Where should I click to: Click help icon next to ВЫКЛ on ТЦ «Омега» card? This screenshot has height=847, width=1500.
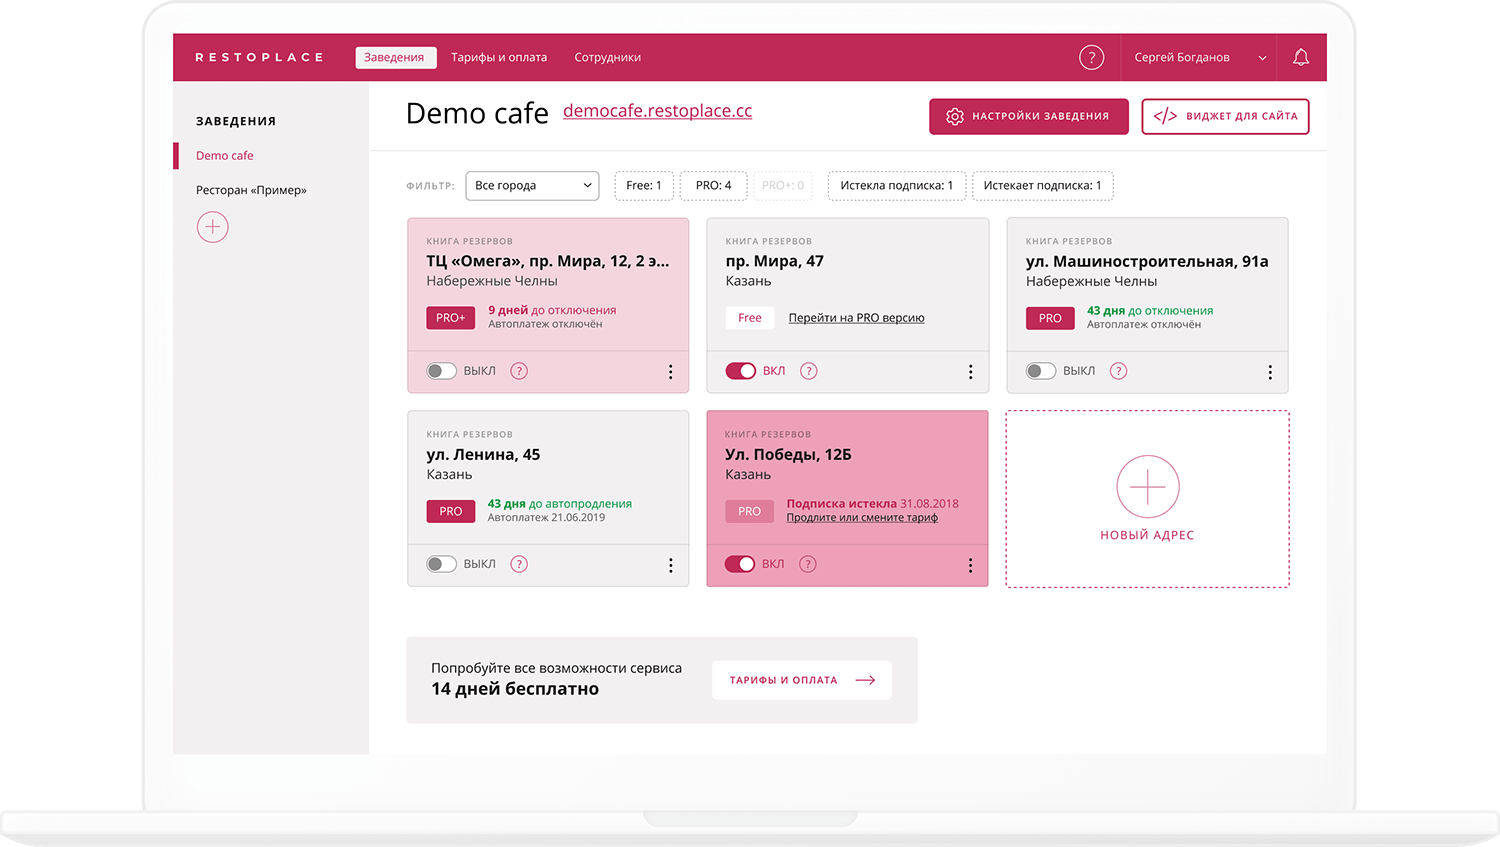tap(519, 371)
